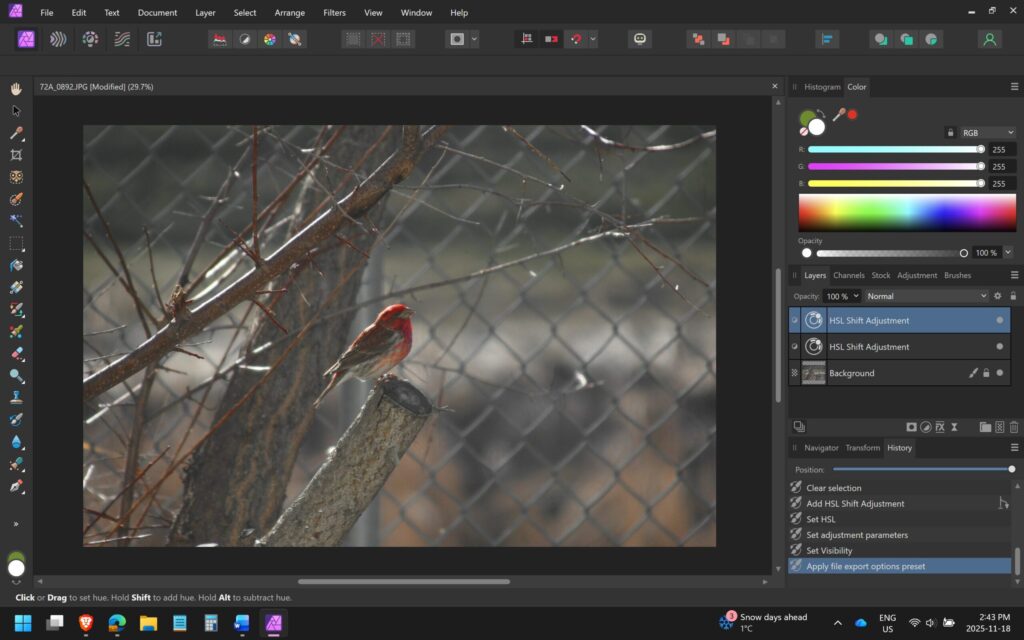Select the View hand tool
The height and width of the screenshot is (640, 1024).
[16, 89]
